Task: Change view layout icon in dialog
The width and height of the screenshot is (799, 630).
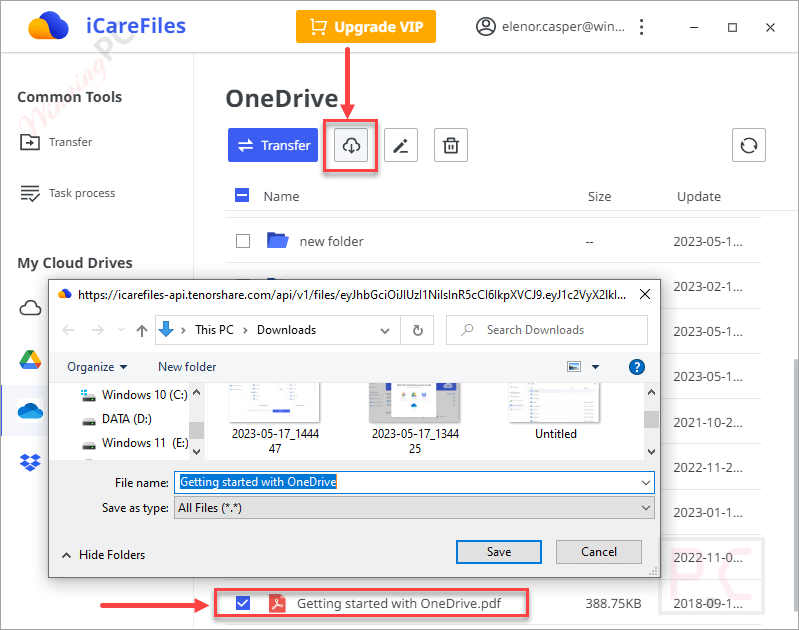Action: point(574,367)
